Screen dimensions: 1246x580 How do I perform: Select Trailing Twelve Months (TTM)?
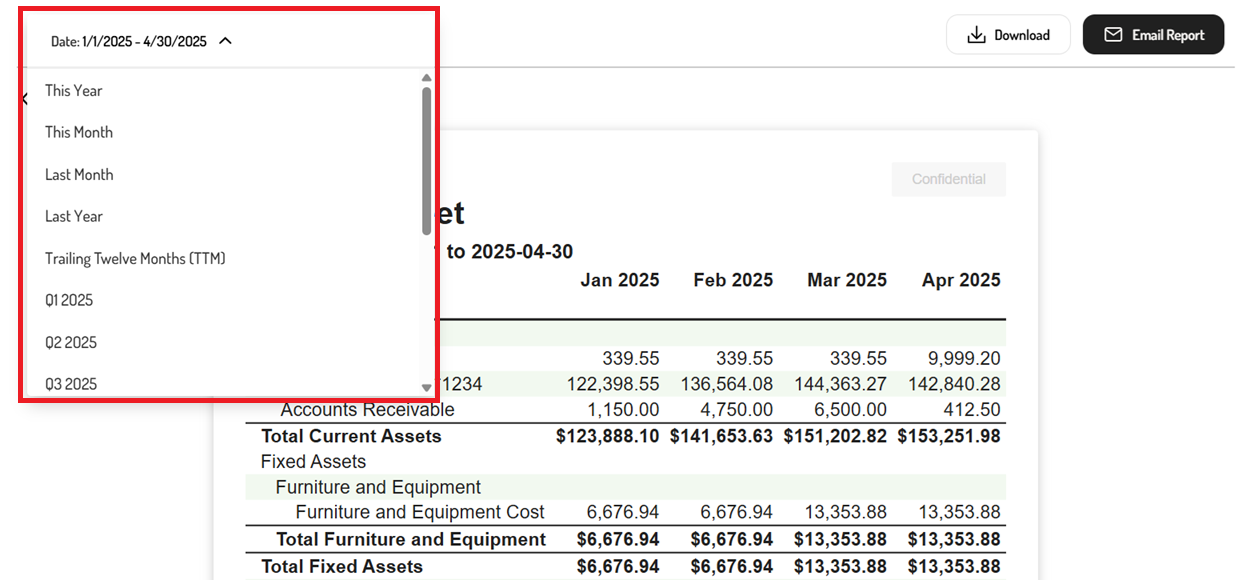point(135,258)
